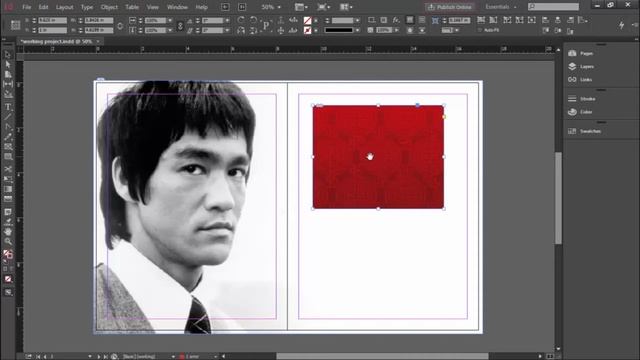640x360 pixels.
Task: Click the stroke swatch in the control panel
Action: pos(307,30)
